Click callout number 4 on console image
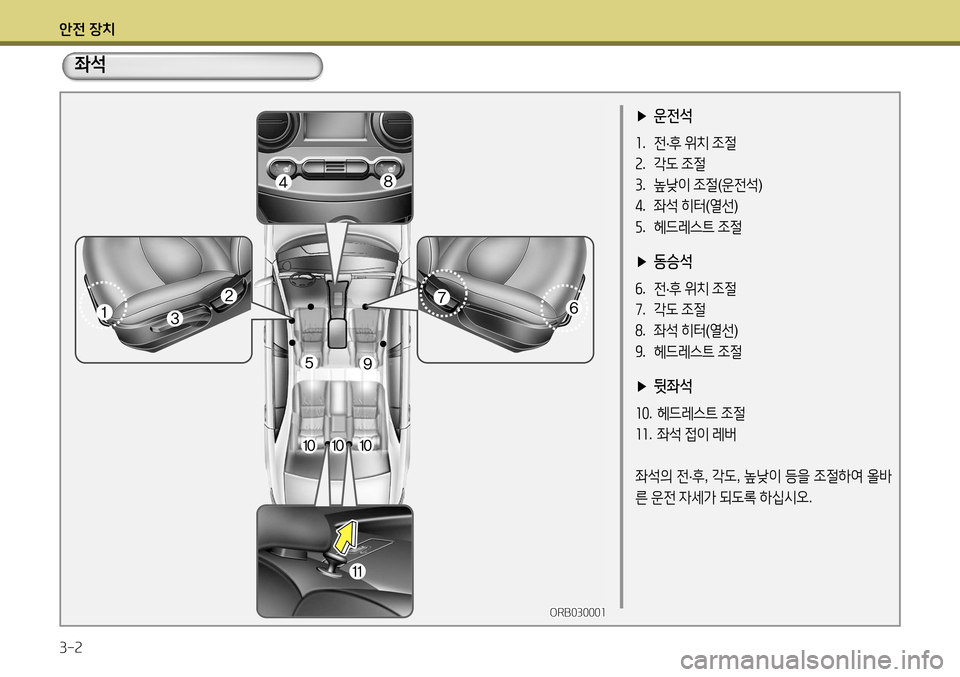This screenshot has height=677, width=960. pos(283,182)
